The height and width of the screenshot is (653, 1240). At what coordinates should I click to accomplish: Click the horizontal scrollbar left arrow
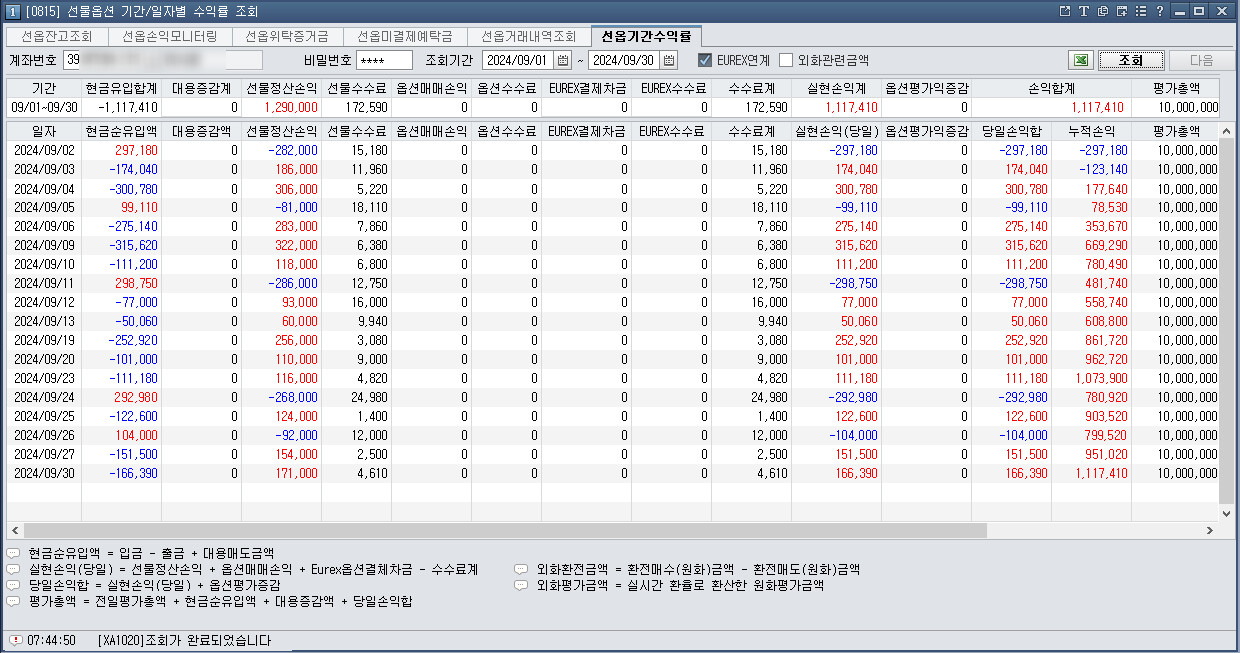(x=15, y=530)
